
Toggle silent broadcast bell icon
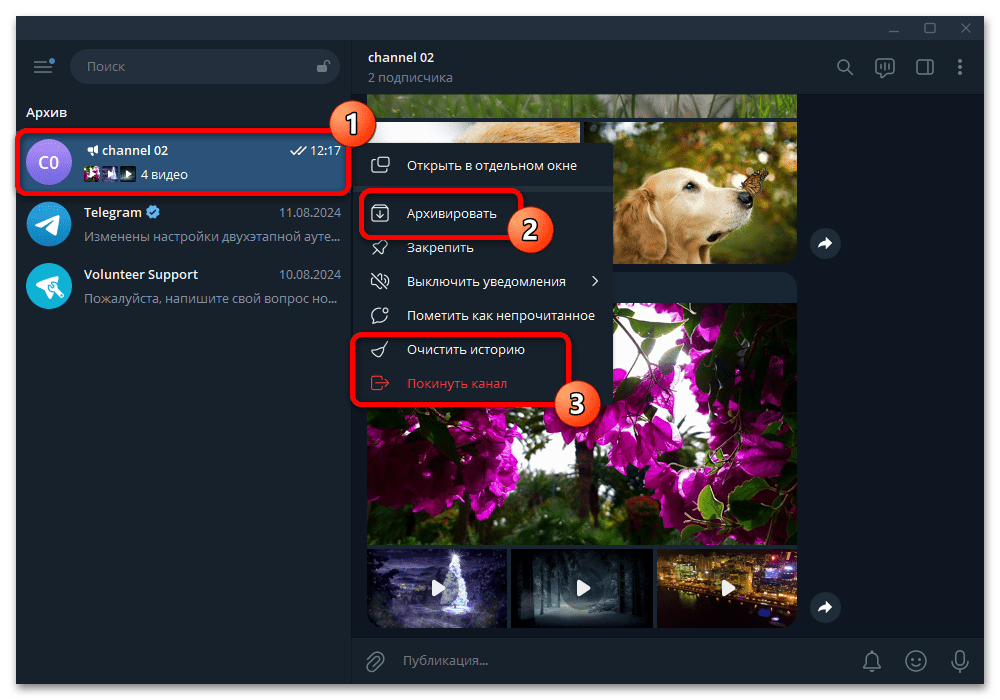pos(872,661)
